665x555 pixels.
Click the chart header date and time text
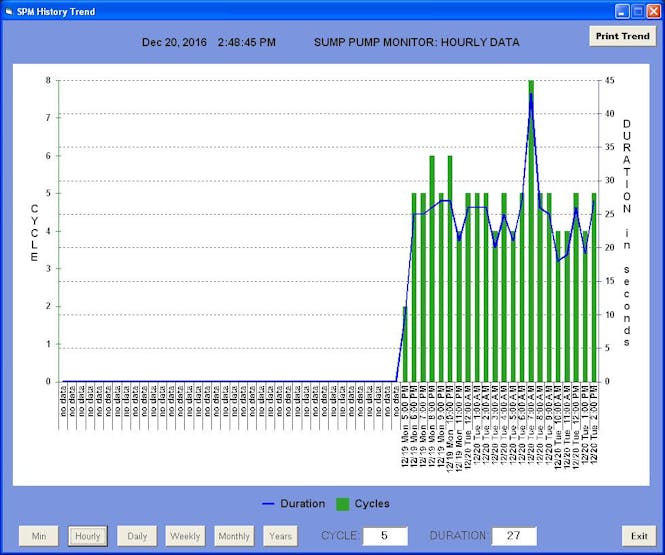(x=208, y=42)
